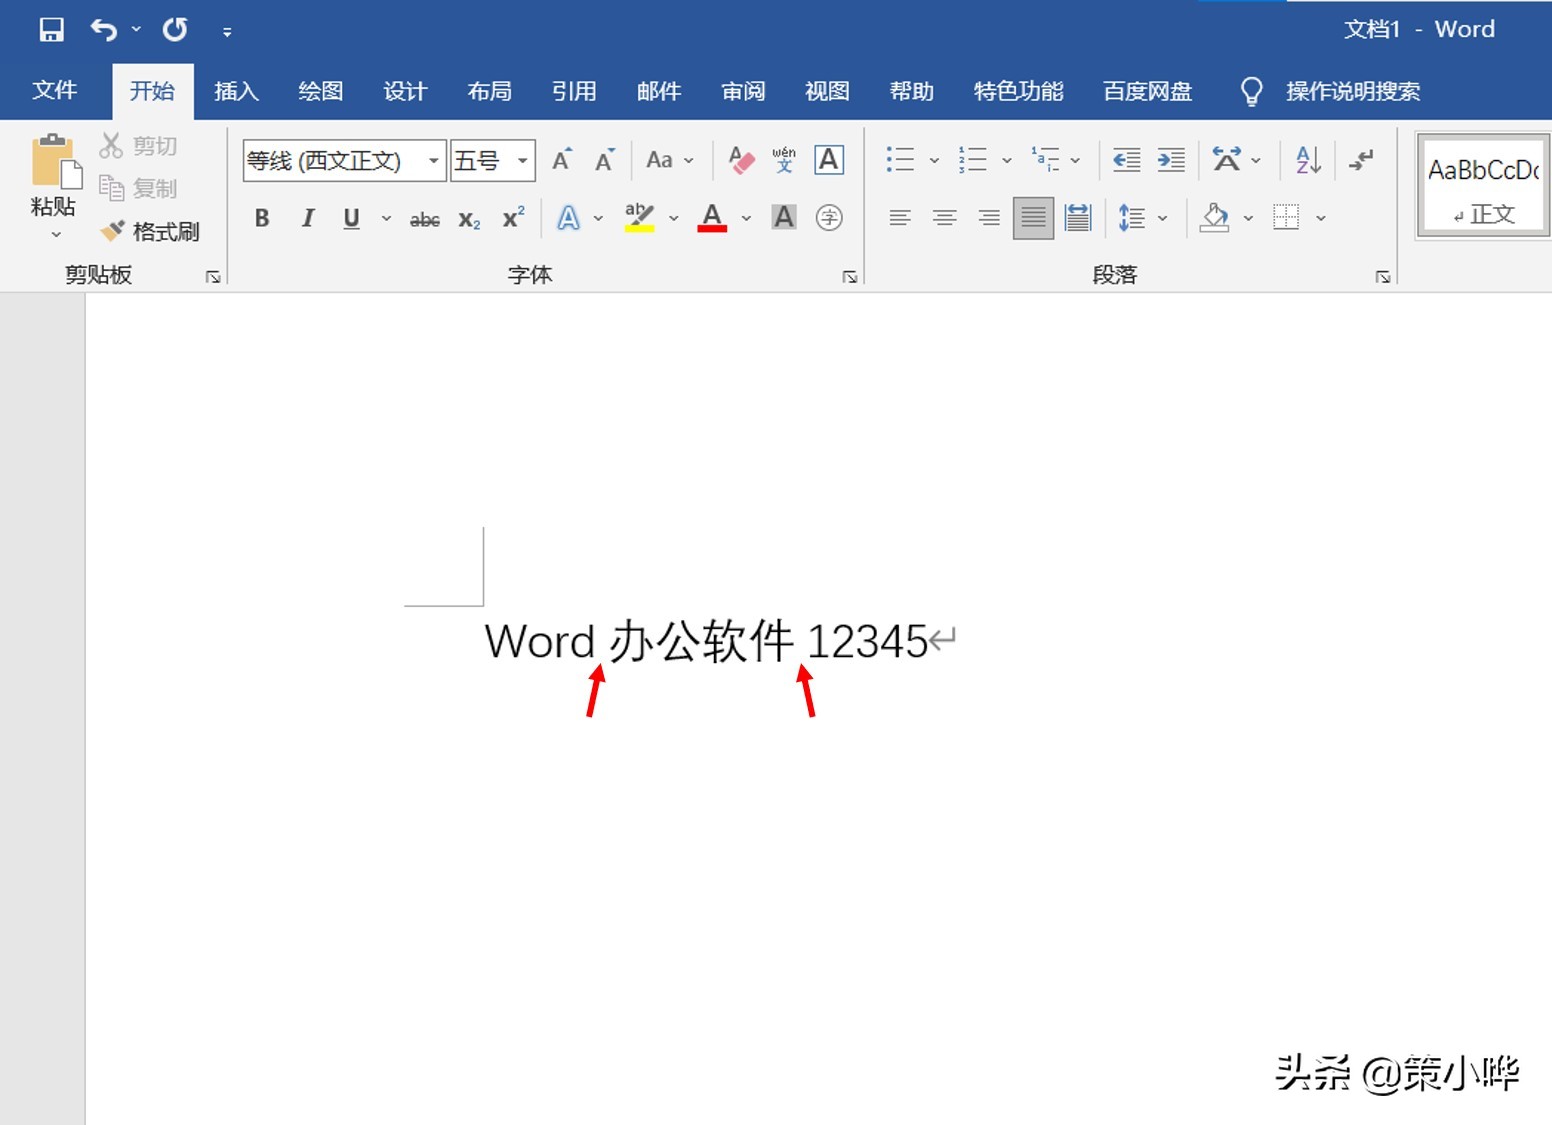1552x1125 pixels.
Task: Toggle Bold formatting
Action: click(x=262, y=218)
